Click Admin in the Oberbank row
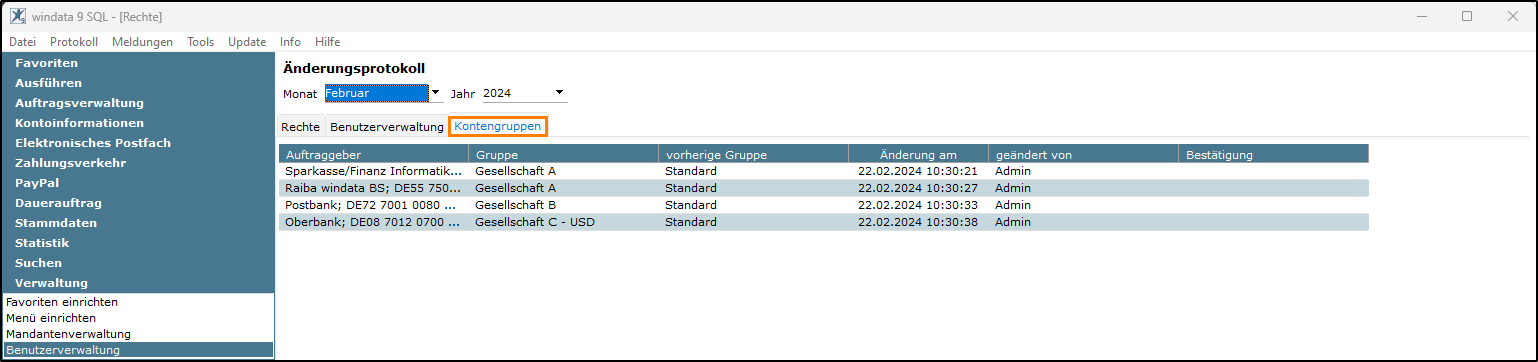Image resolution: width=1538 pixels, height=362 pixels. [x=1013, y=222]
